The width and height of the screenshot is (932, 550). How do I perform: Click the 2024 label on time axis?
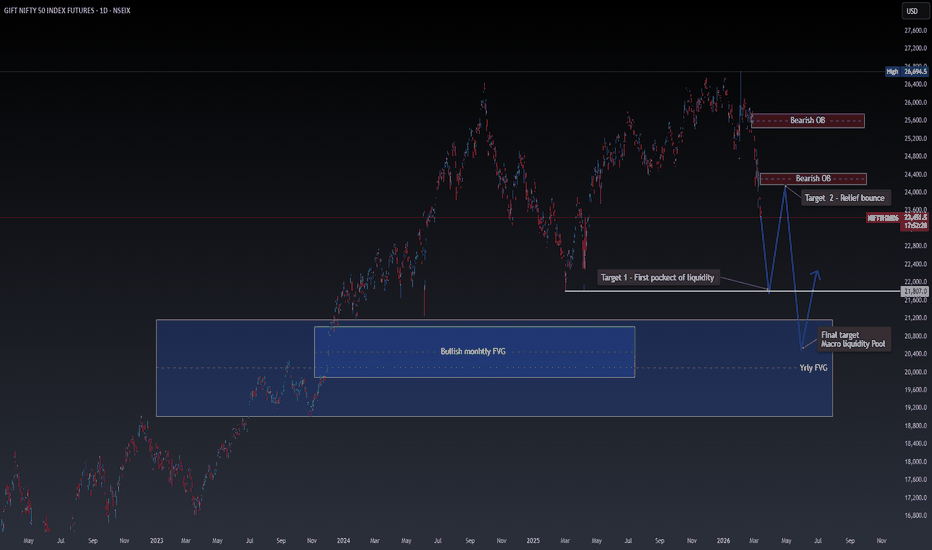343,540
